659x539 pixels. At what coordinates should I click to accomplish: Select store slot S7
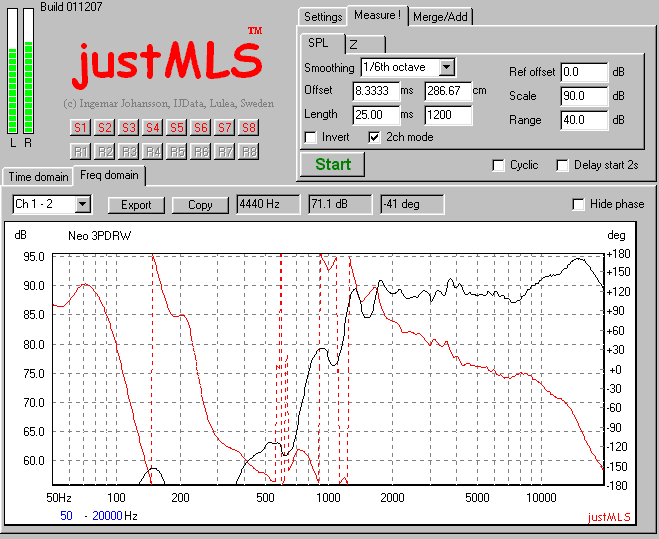(x=224, y=127)
